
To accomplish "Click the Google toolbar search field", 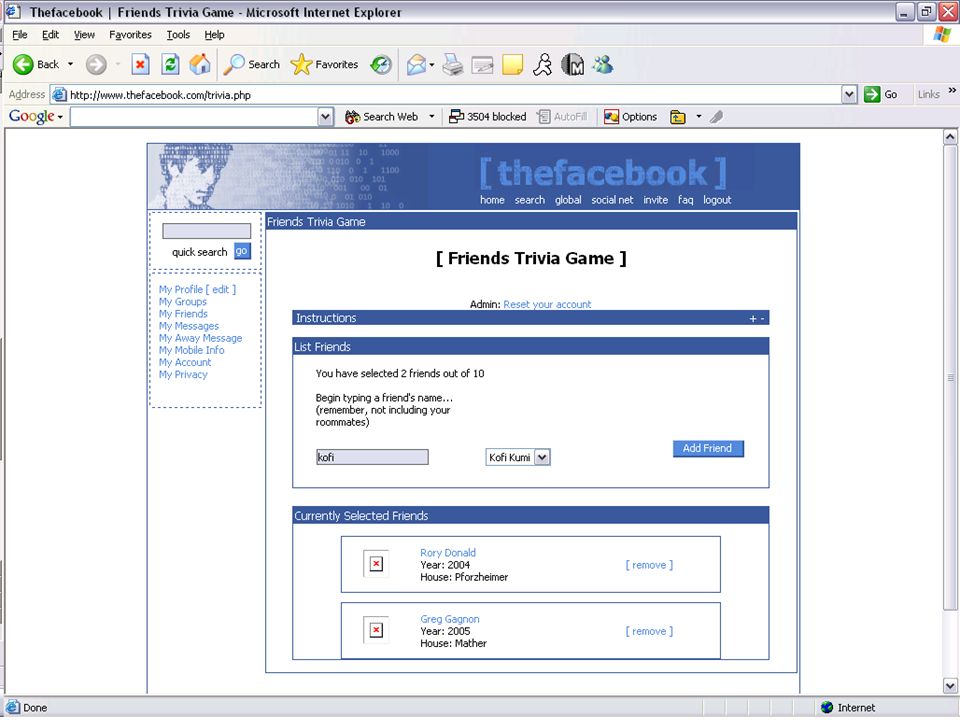I will point(195,116).
